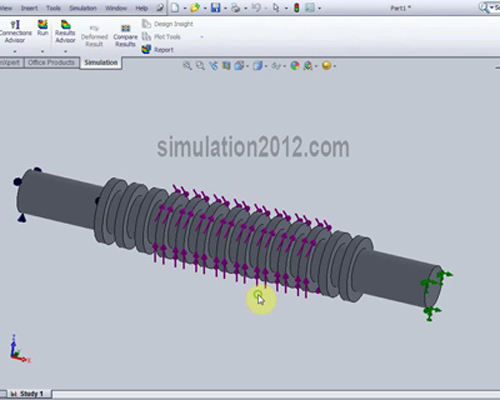Open Connections Advisor
Screen dimensions: 500x400
point(15,31)
